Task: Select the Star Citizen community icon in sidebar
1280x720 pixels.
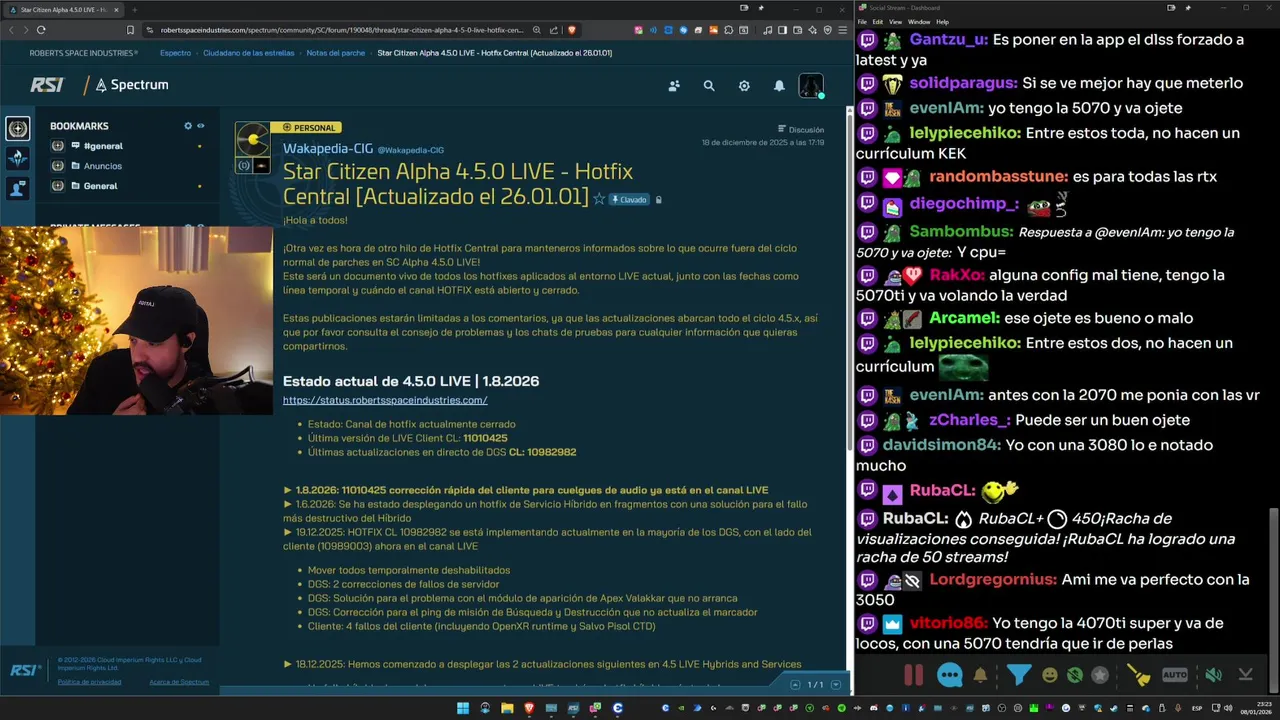Action: pos(18,128)
